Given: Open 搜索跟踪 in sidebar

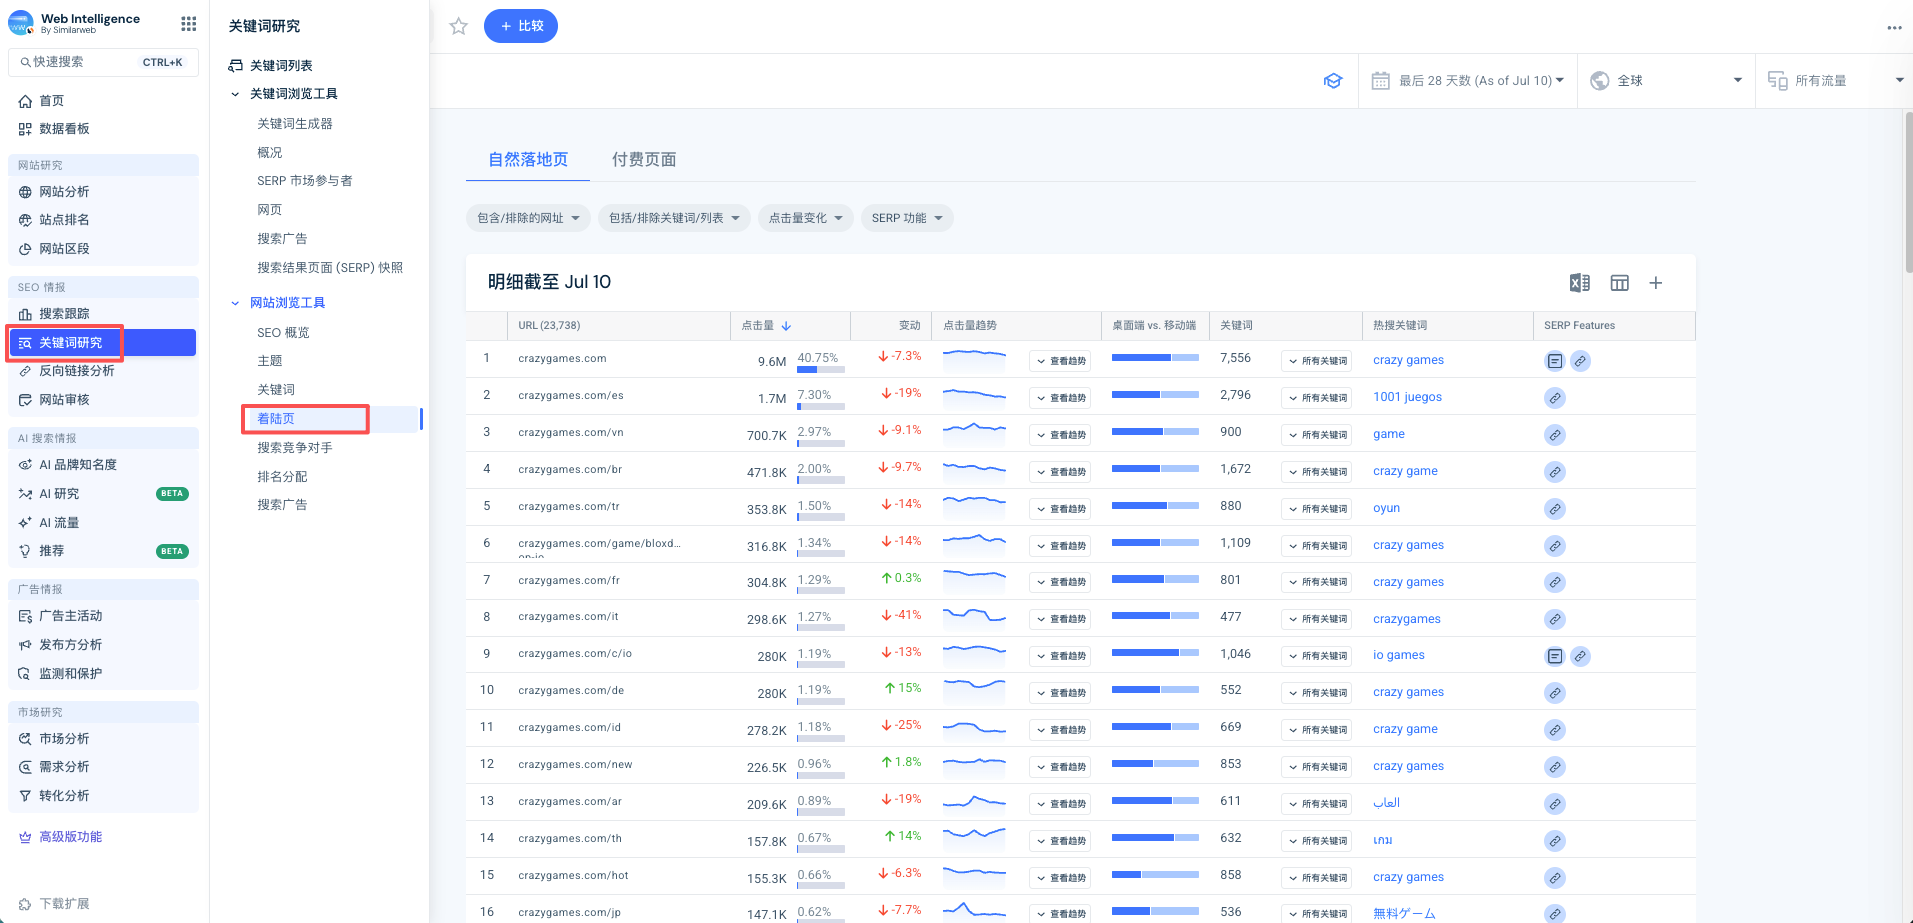Looking at the screenshot, I should click(64, 314).
